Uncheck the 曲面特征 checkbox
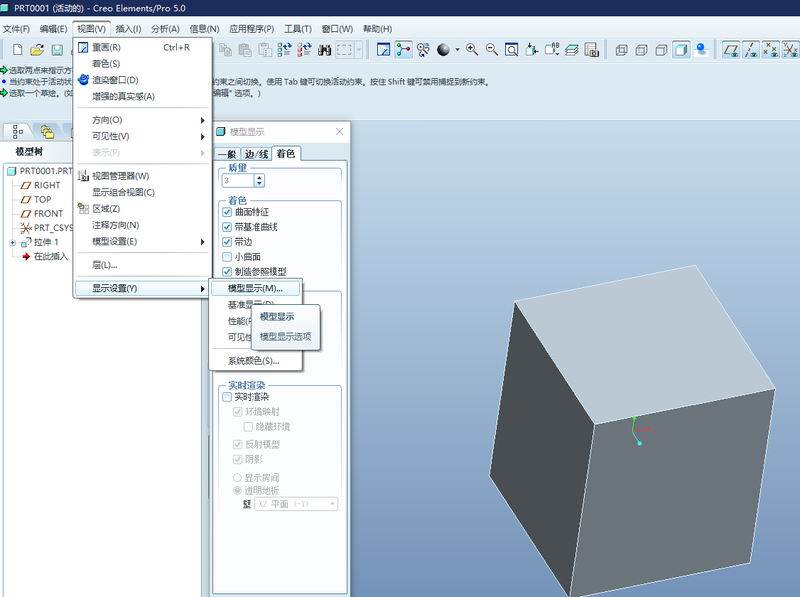The width and height of the screenshot is (800, 597). pyautogui.click(x=227, y=212)
